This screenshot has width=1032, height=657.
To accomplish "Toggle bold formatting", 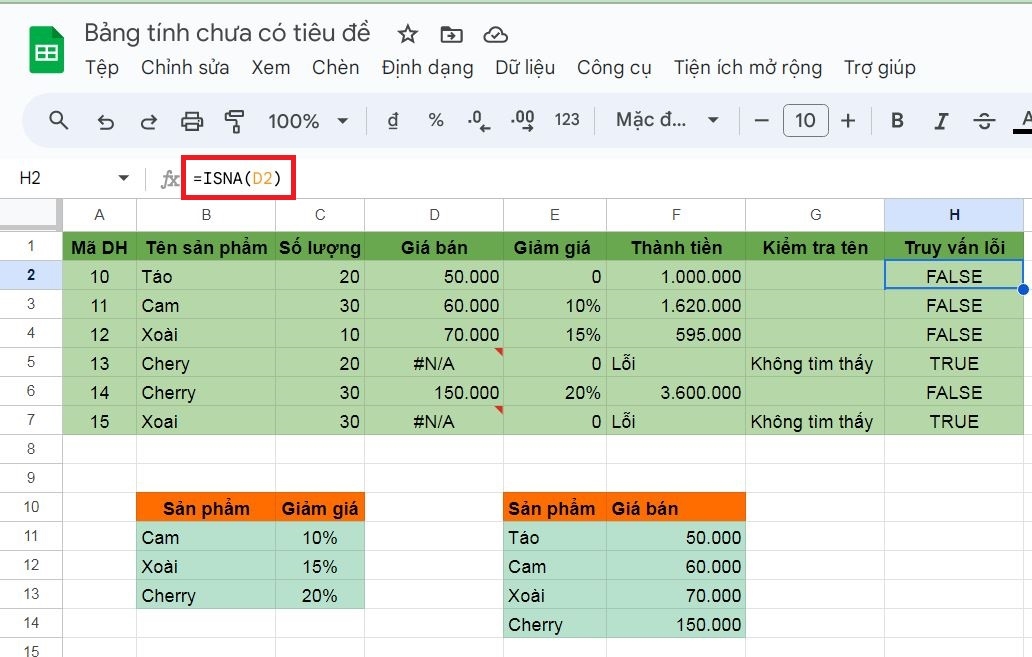I will coord(896,120).
